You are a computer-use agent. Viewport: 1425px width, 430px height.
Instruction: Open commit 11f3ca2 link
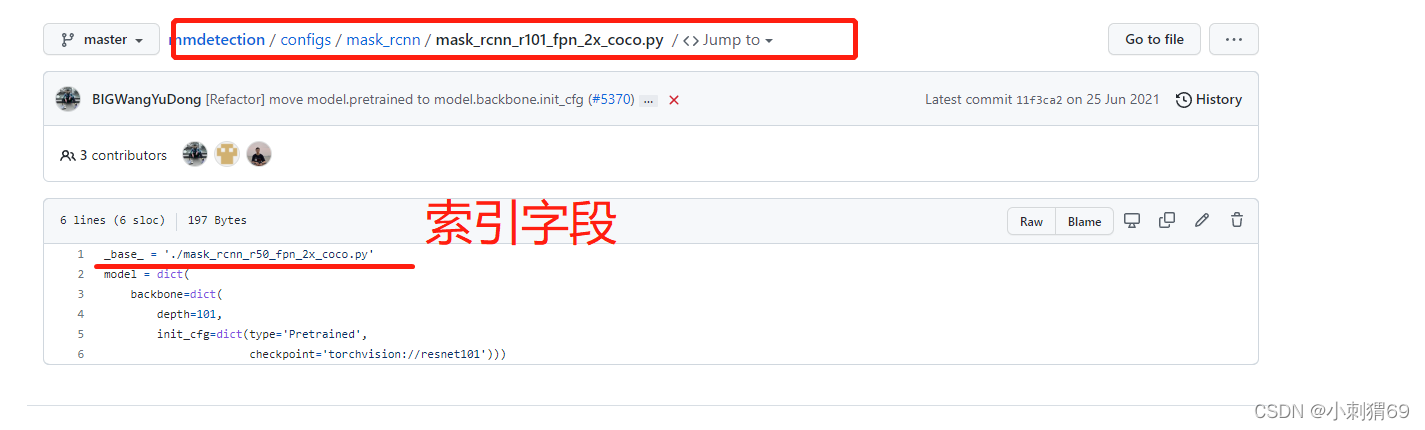1039,100
